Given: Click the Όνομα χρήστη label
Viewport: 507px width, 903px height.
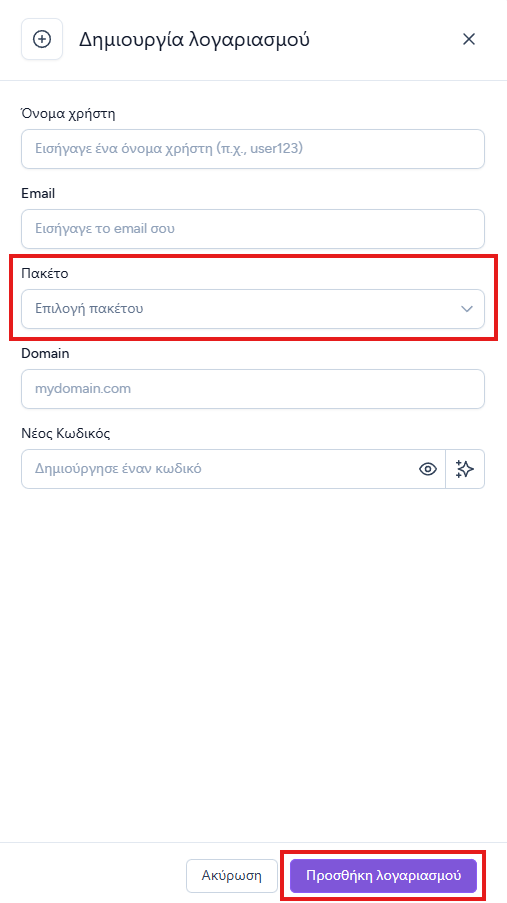Looking at the screenshot, I should click(x=68, y=113).
